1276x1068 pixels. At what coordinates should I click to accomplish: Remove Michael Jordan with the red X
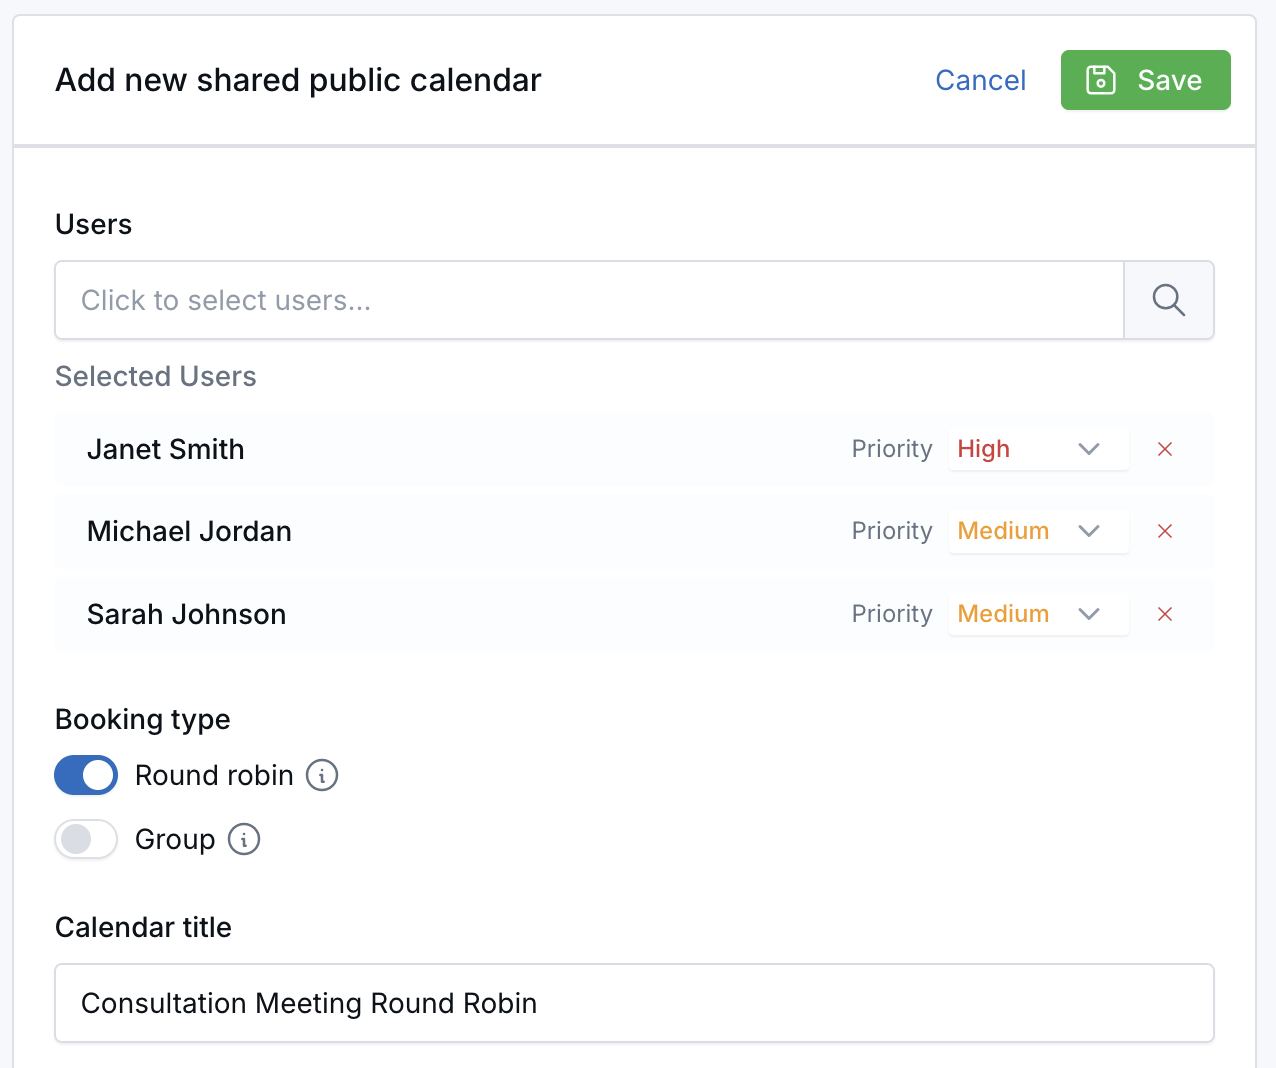1164,531
